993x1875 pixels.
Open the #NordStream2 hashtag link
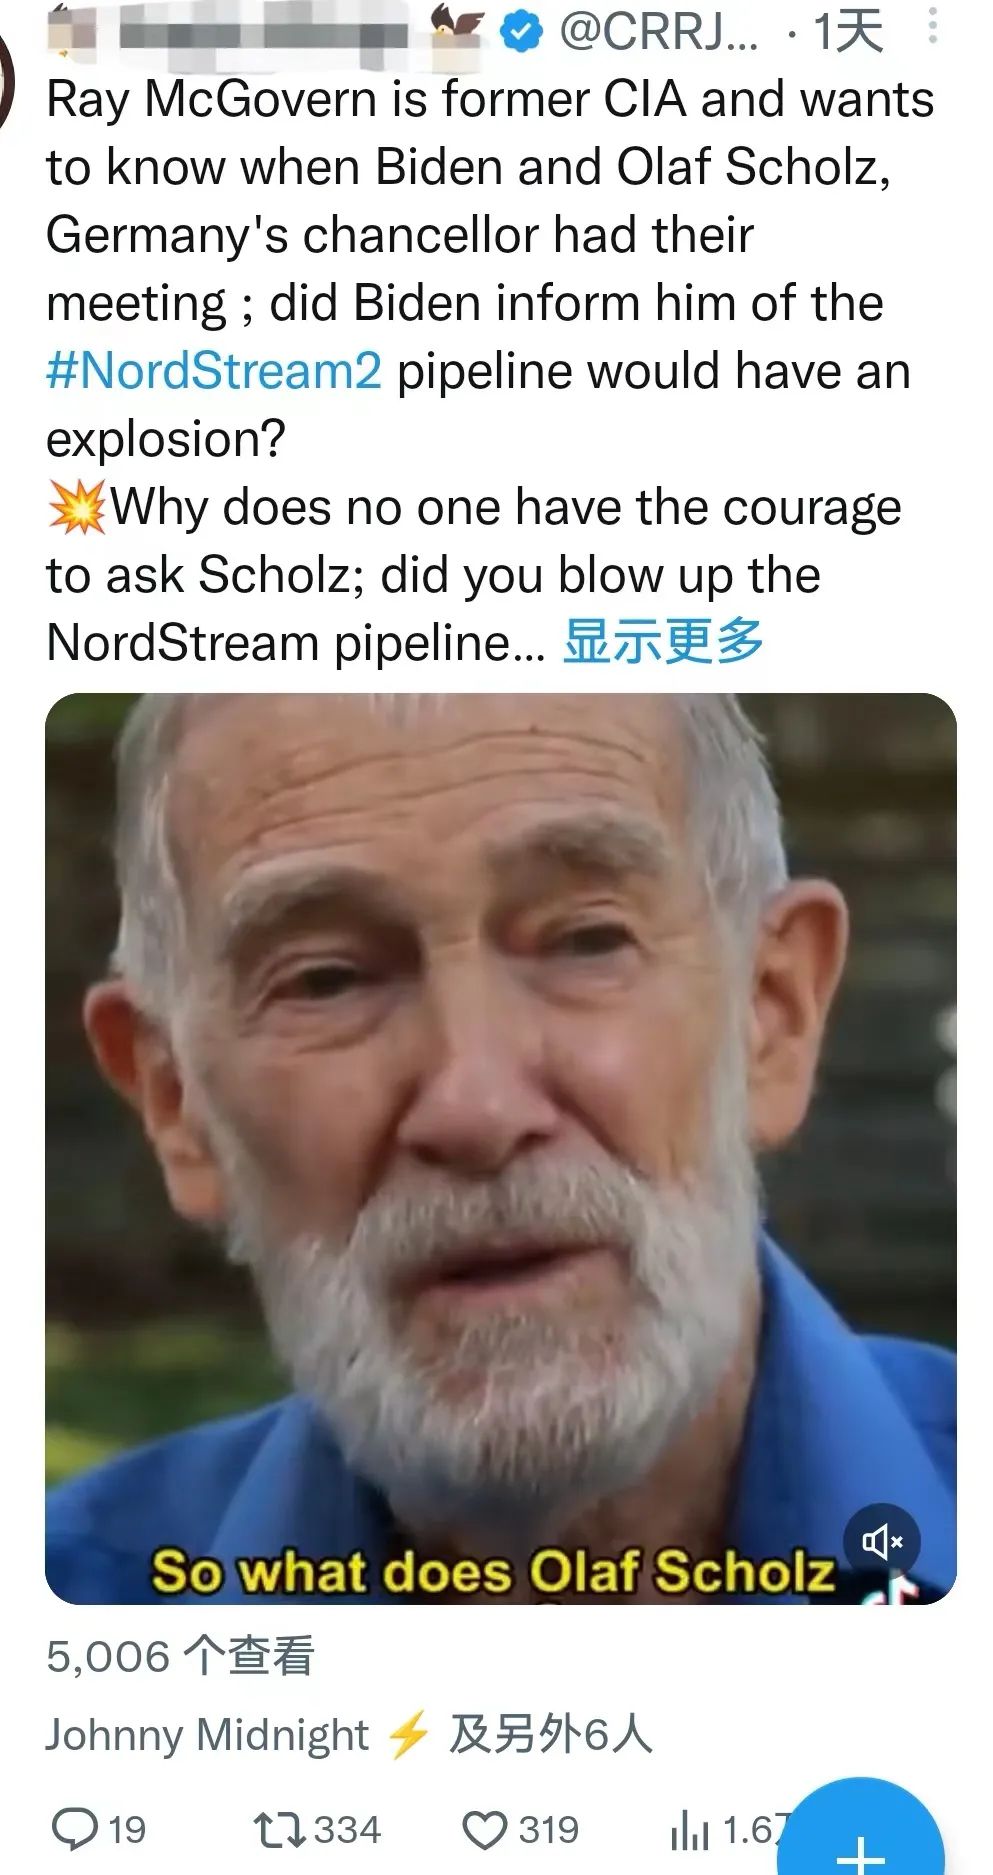click(x=214, y=371)
